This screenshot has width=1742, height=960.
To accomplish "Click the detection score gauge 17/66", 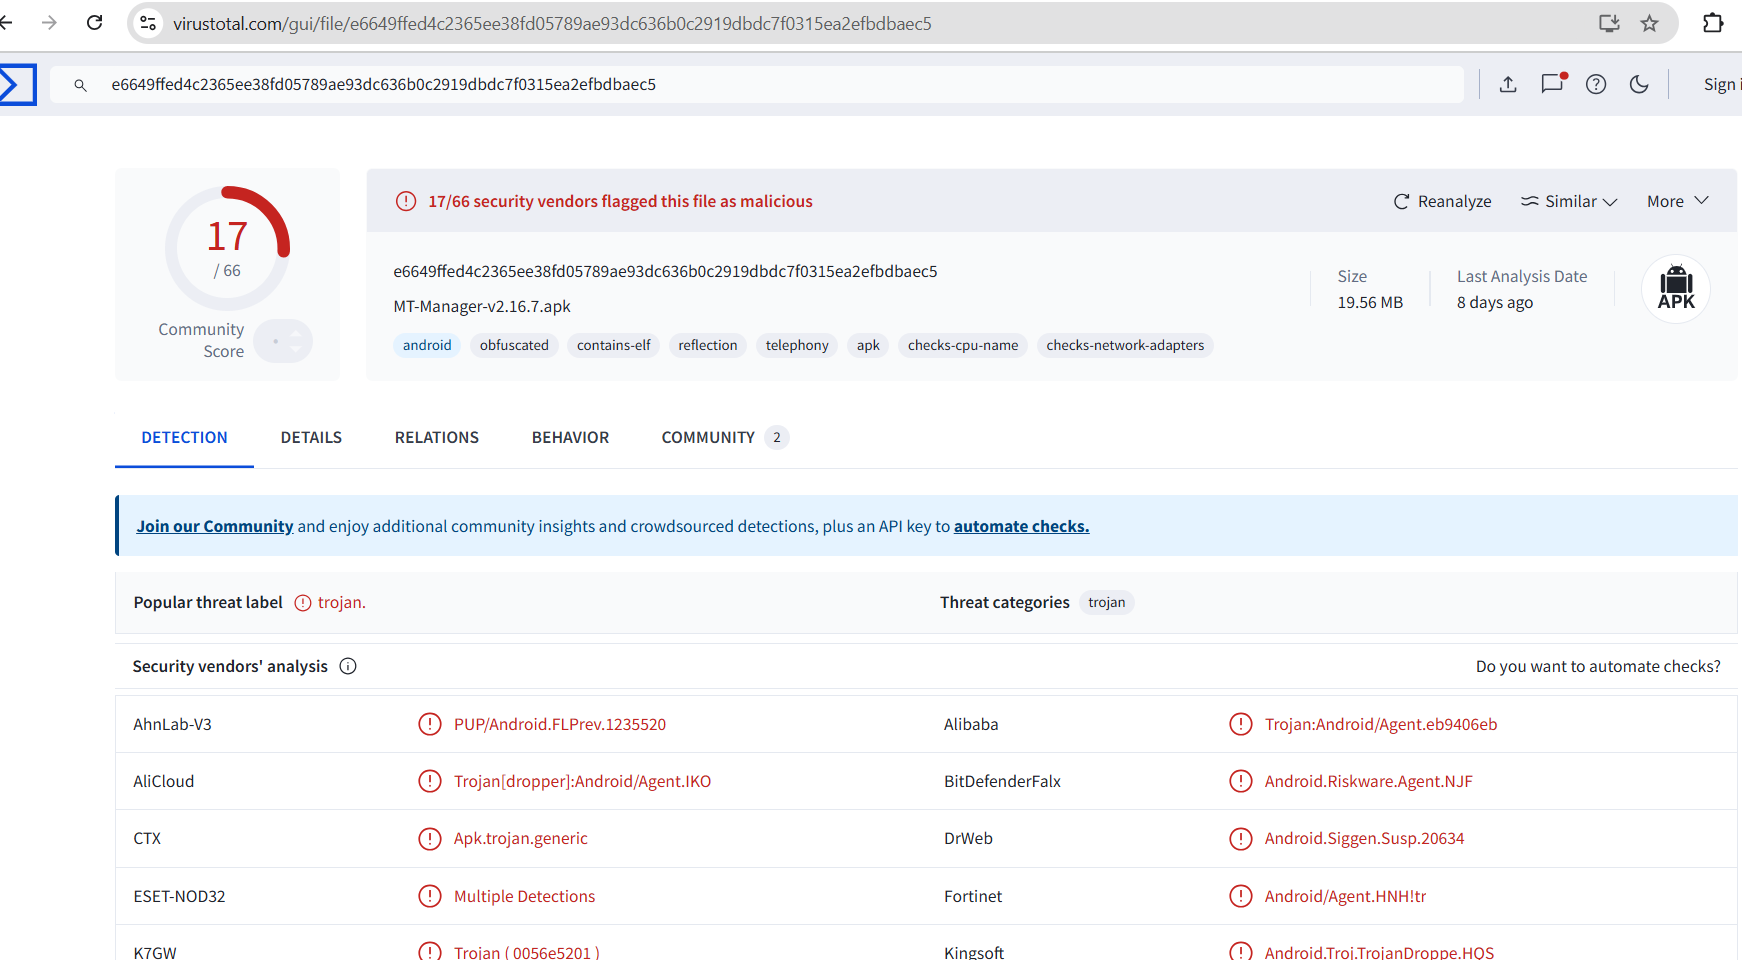I will (227, 248).
